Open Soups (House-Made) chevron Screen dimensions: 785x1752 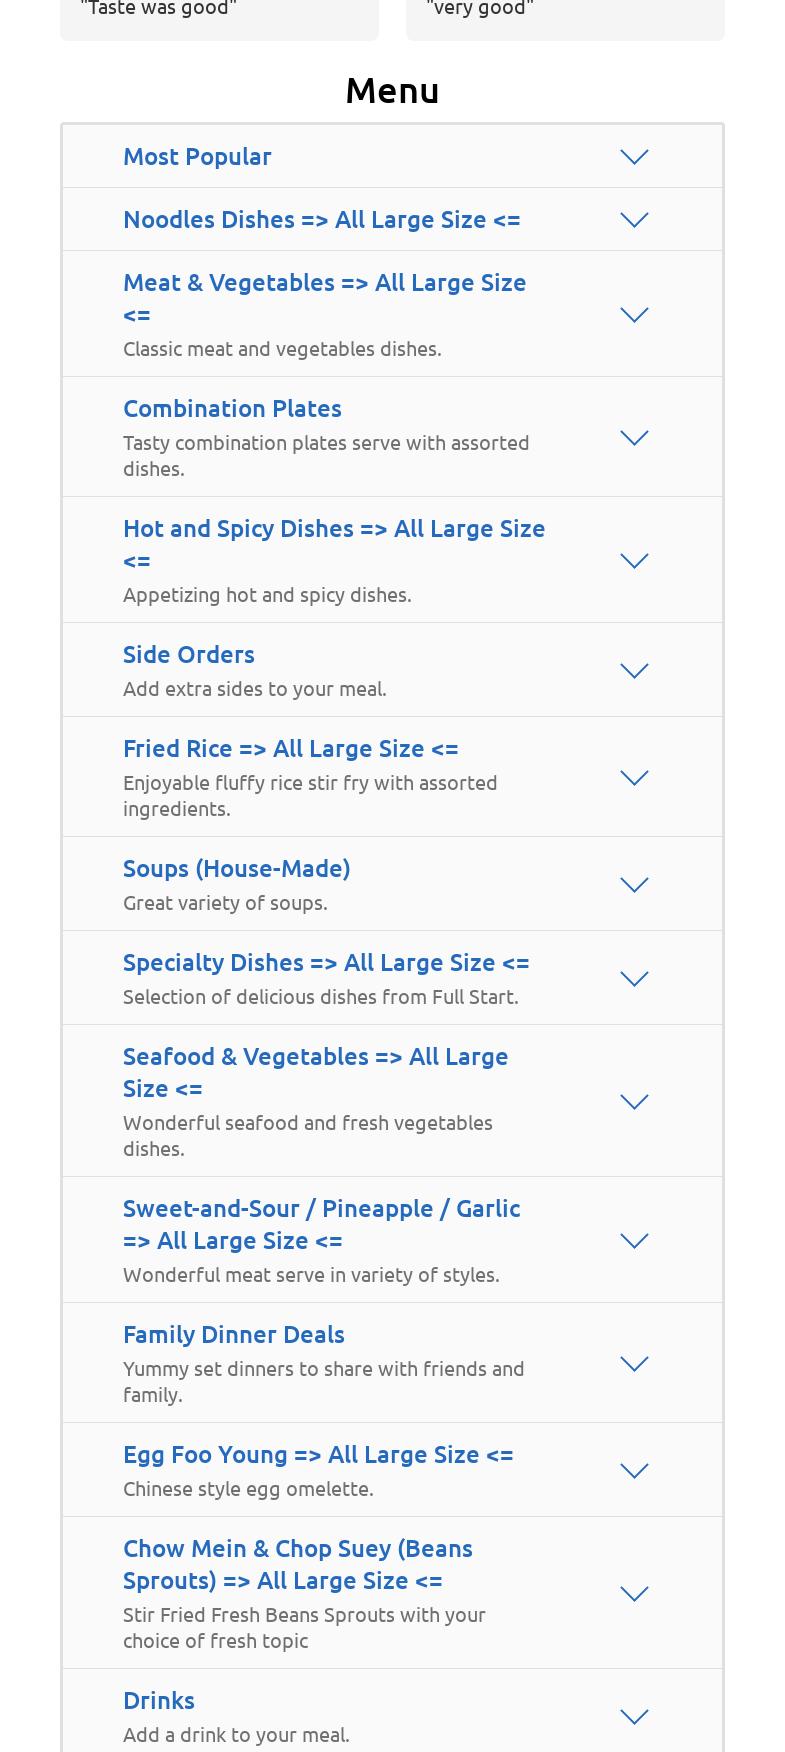[x=634, y=885]
